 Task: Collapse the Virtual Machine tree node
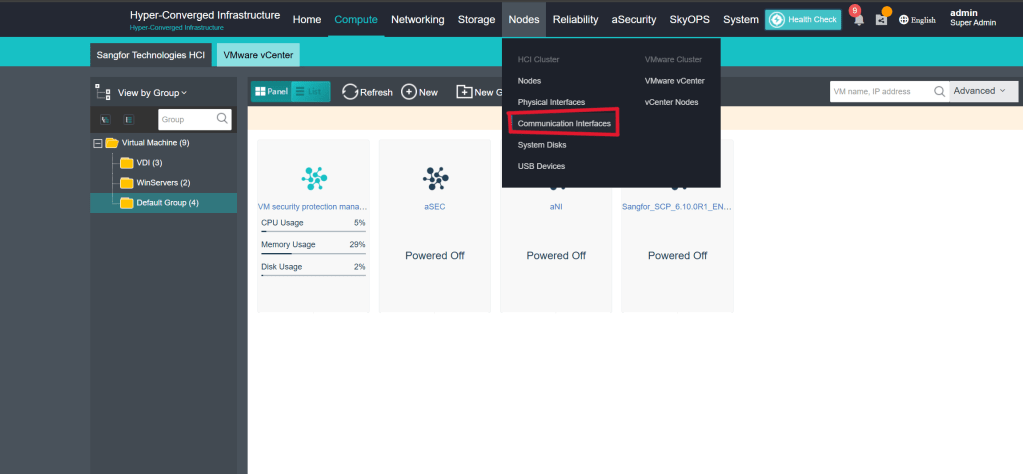[x=98, y=143]
